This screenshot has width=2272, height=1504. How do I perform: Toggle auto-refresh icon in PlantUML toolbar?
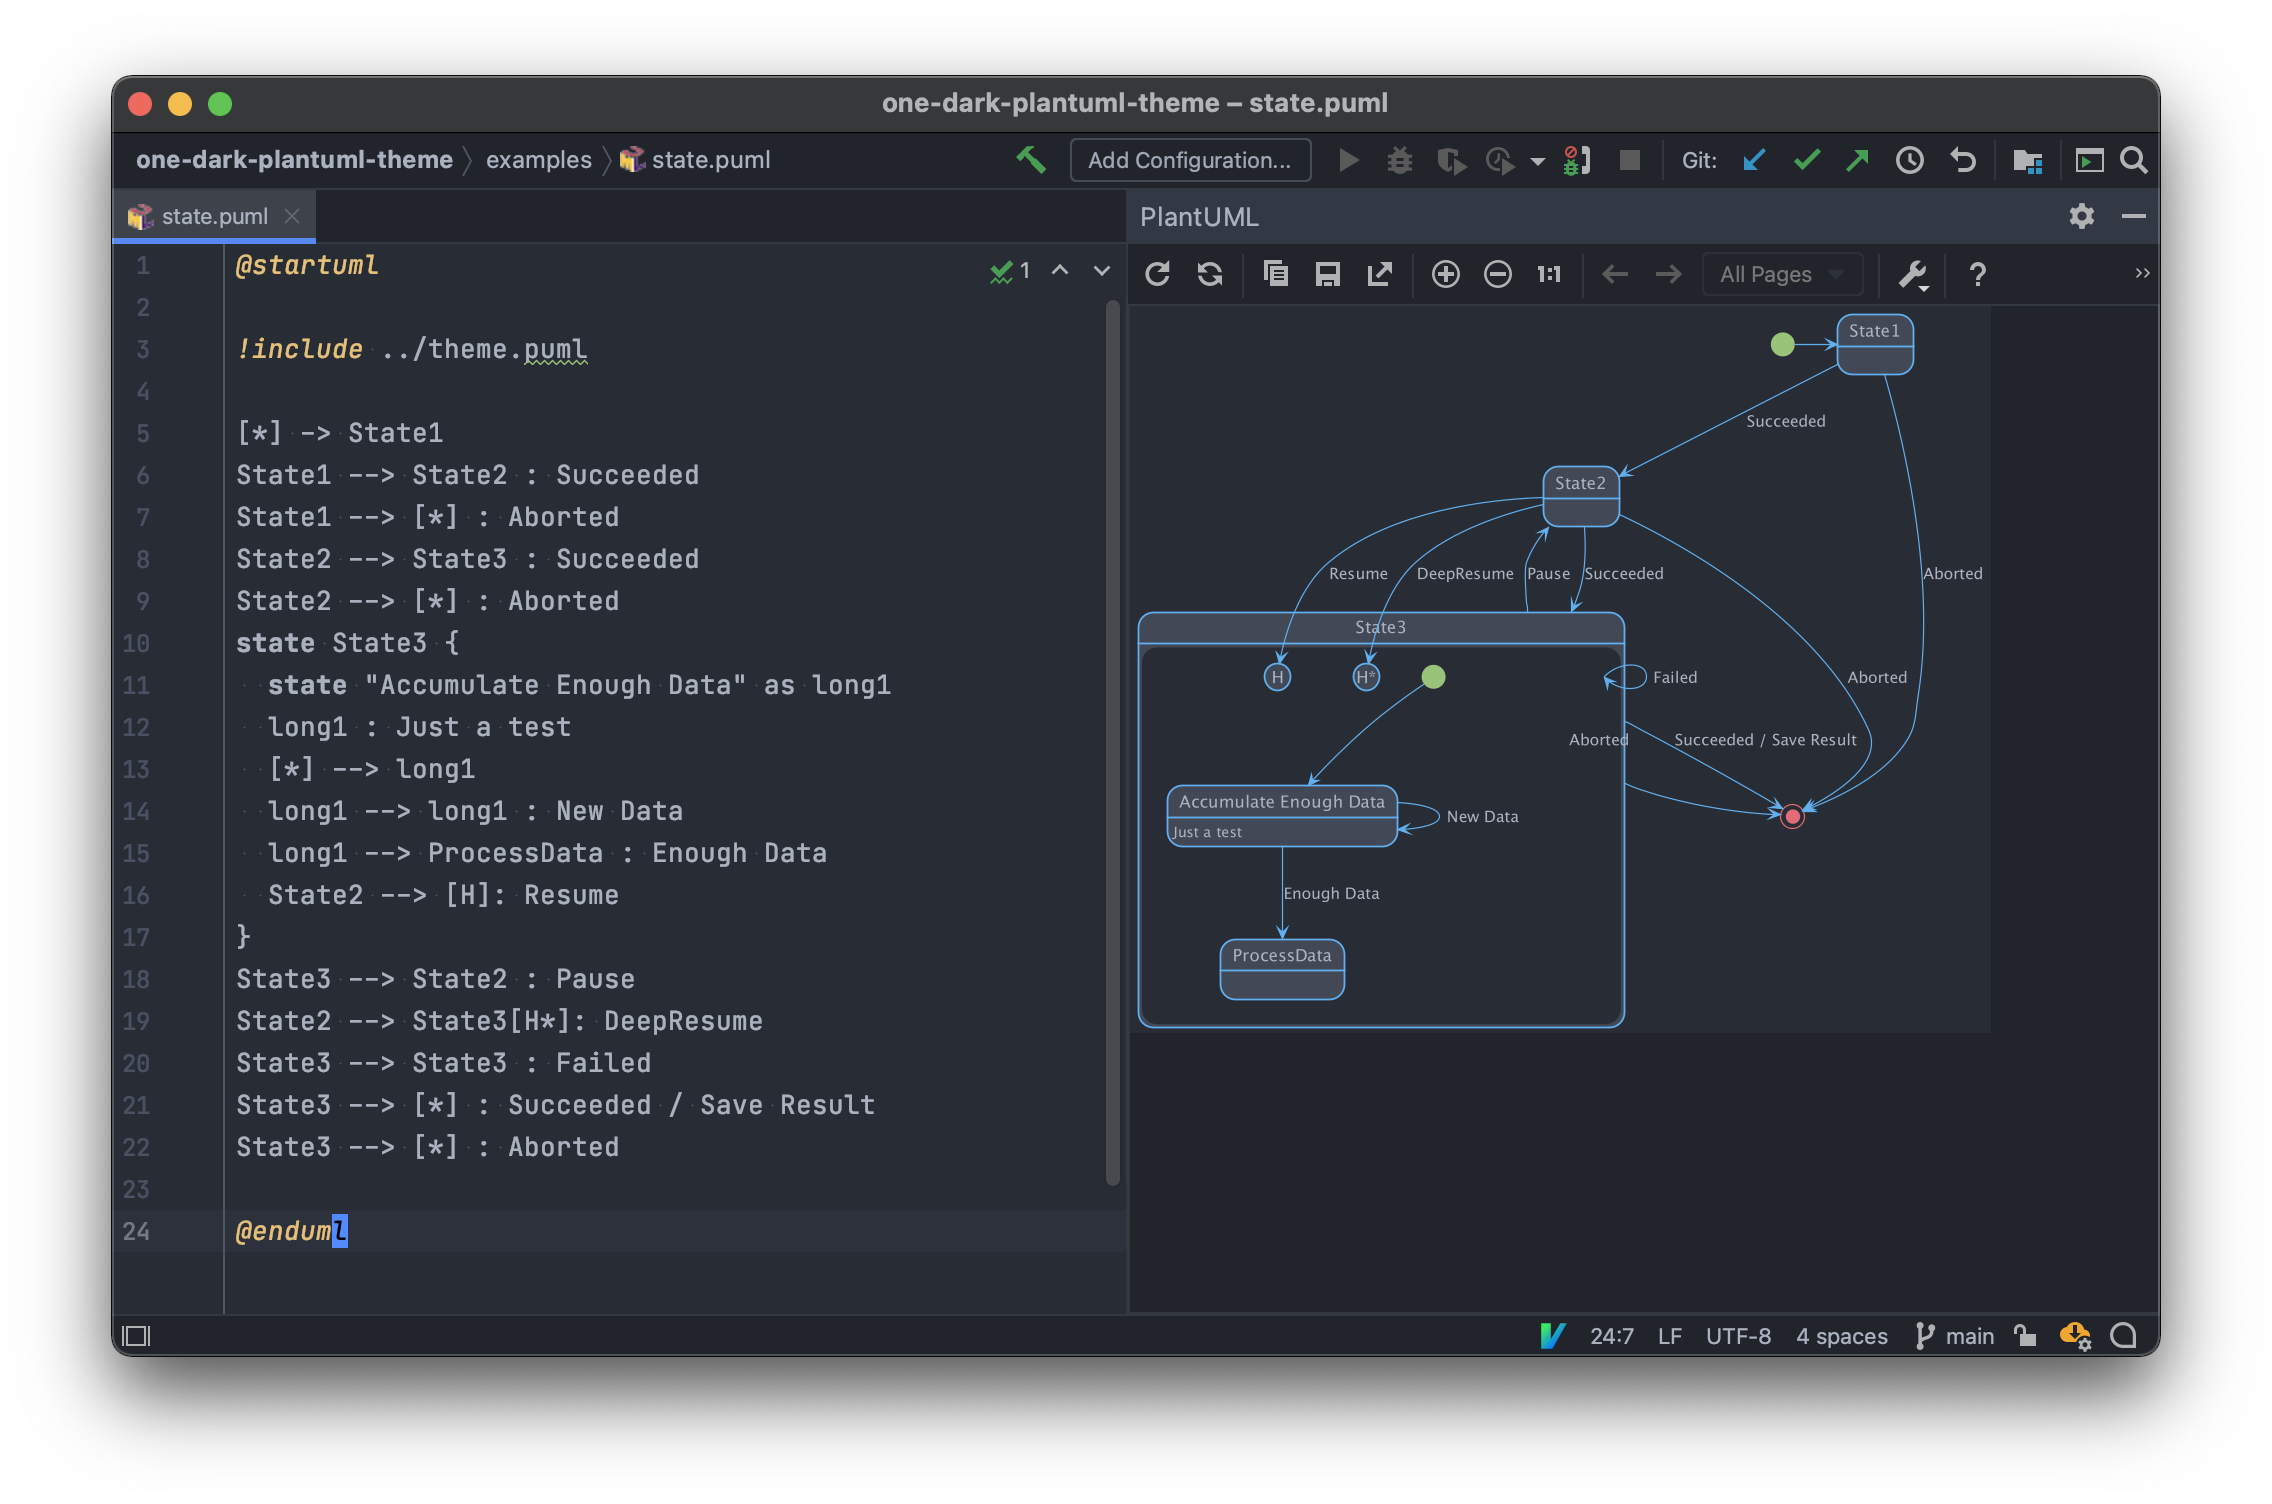point(1210,274)
